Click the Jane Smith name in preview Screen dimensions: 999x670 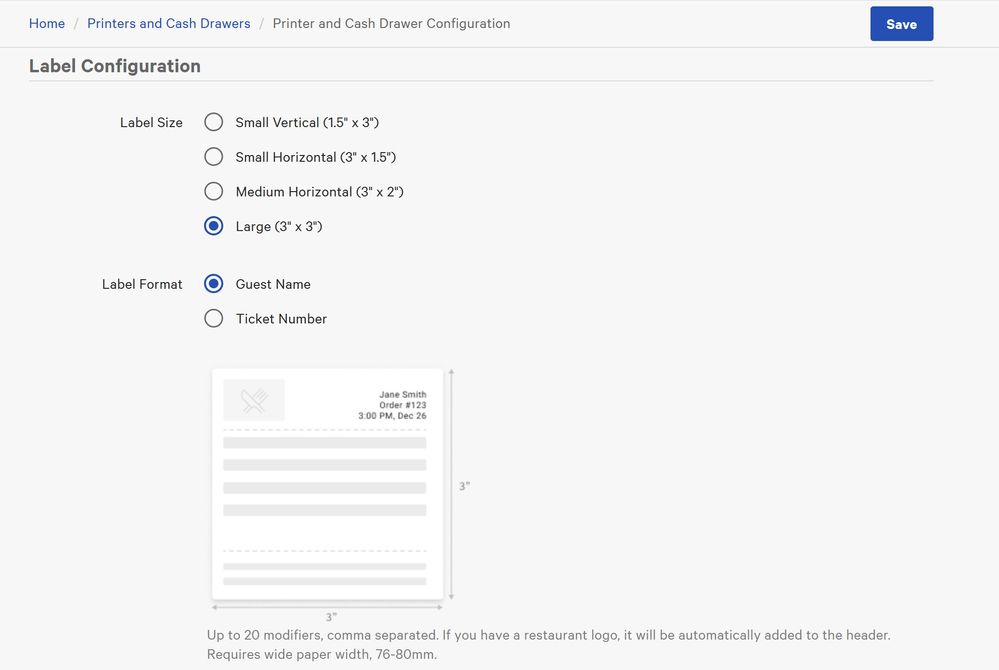click(x=402, y=395)
